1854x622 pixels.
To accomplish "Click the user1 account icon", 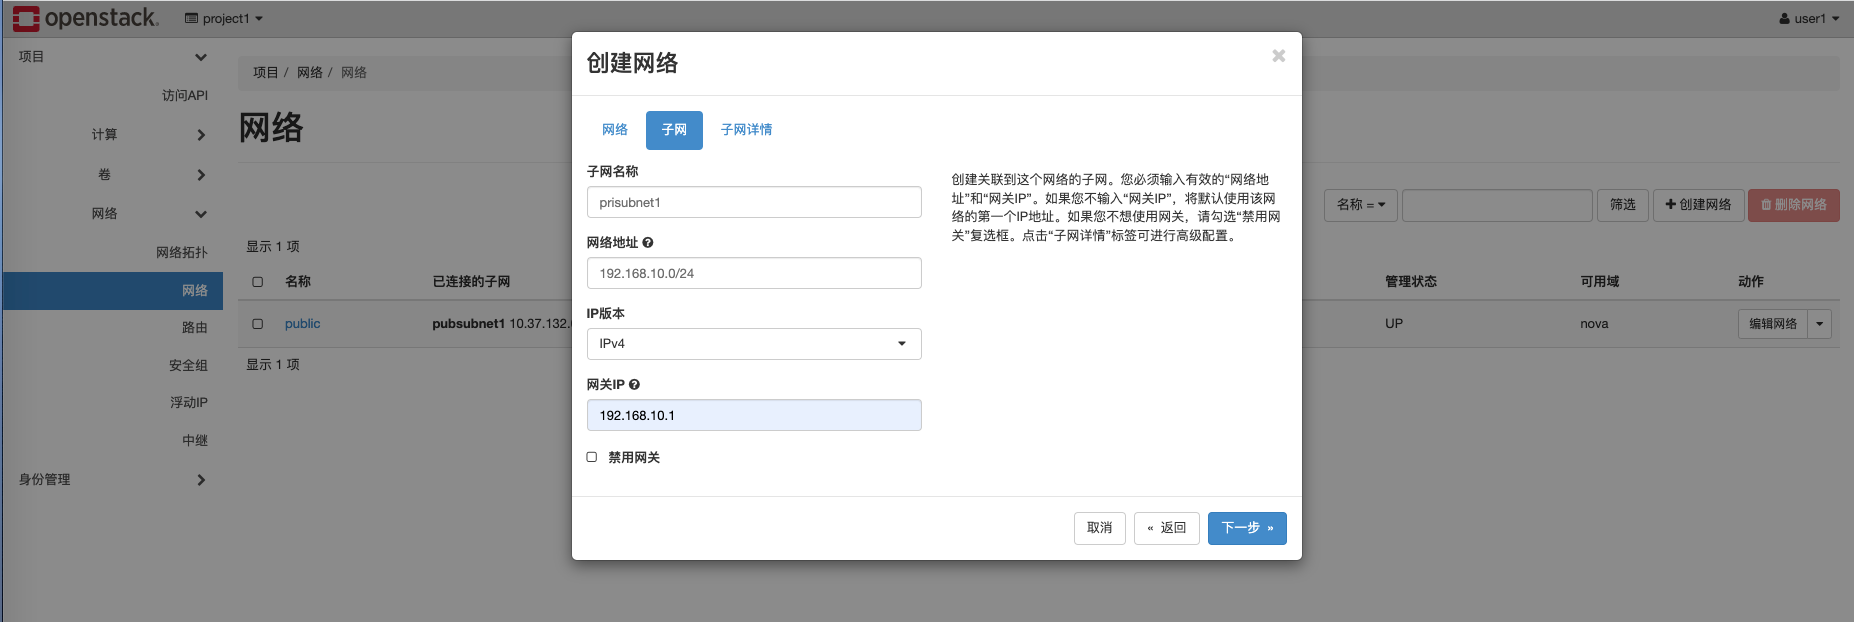I will (x=1785, y=19).
